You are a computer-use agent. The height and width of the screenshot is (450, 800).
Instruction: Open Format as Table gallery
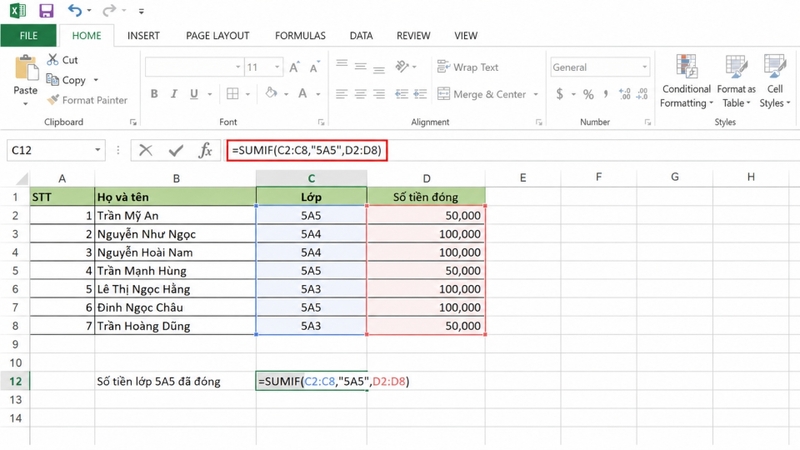click(x=736, y=81)
